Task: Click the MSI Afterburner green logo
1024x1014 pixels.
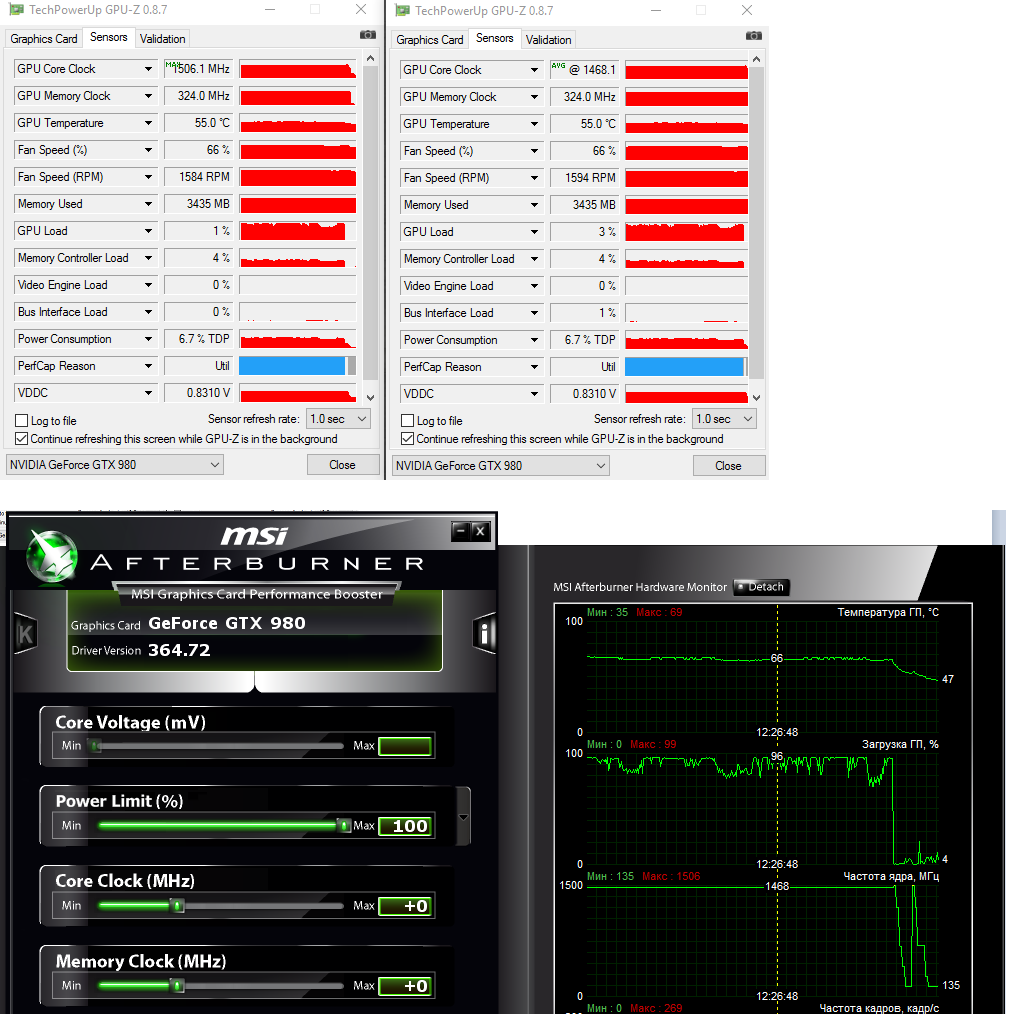Action: [52, 556]
